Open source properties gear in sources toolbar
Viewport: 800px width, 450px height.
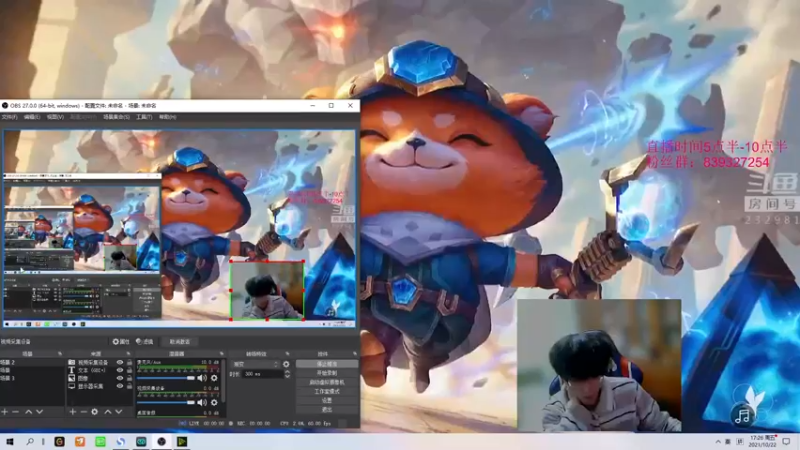95,412
